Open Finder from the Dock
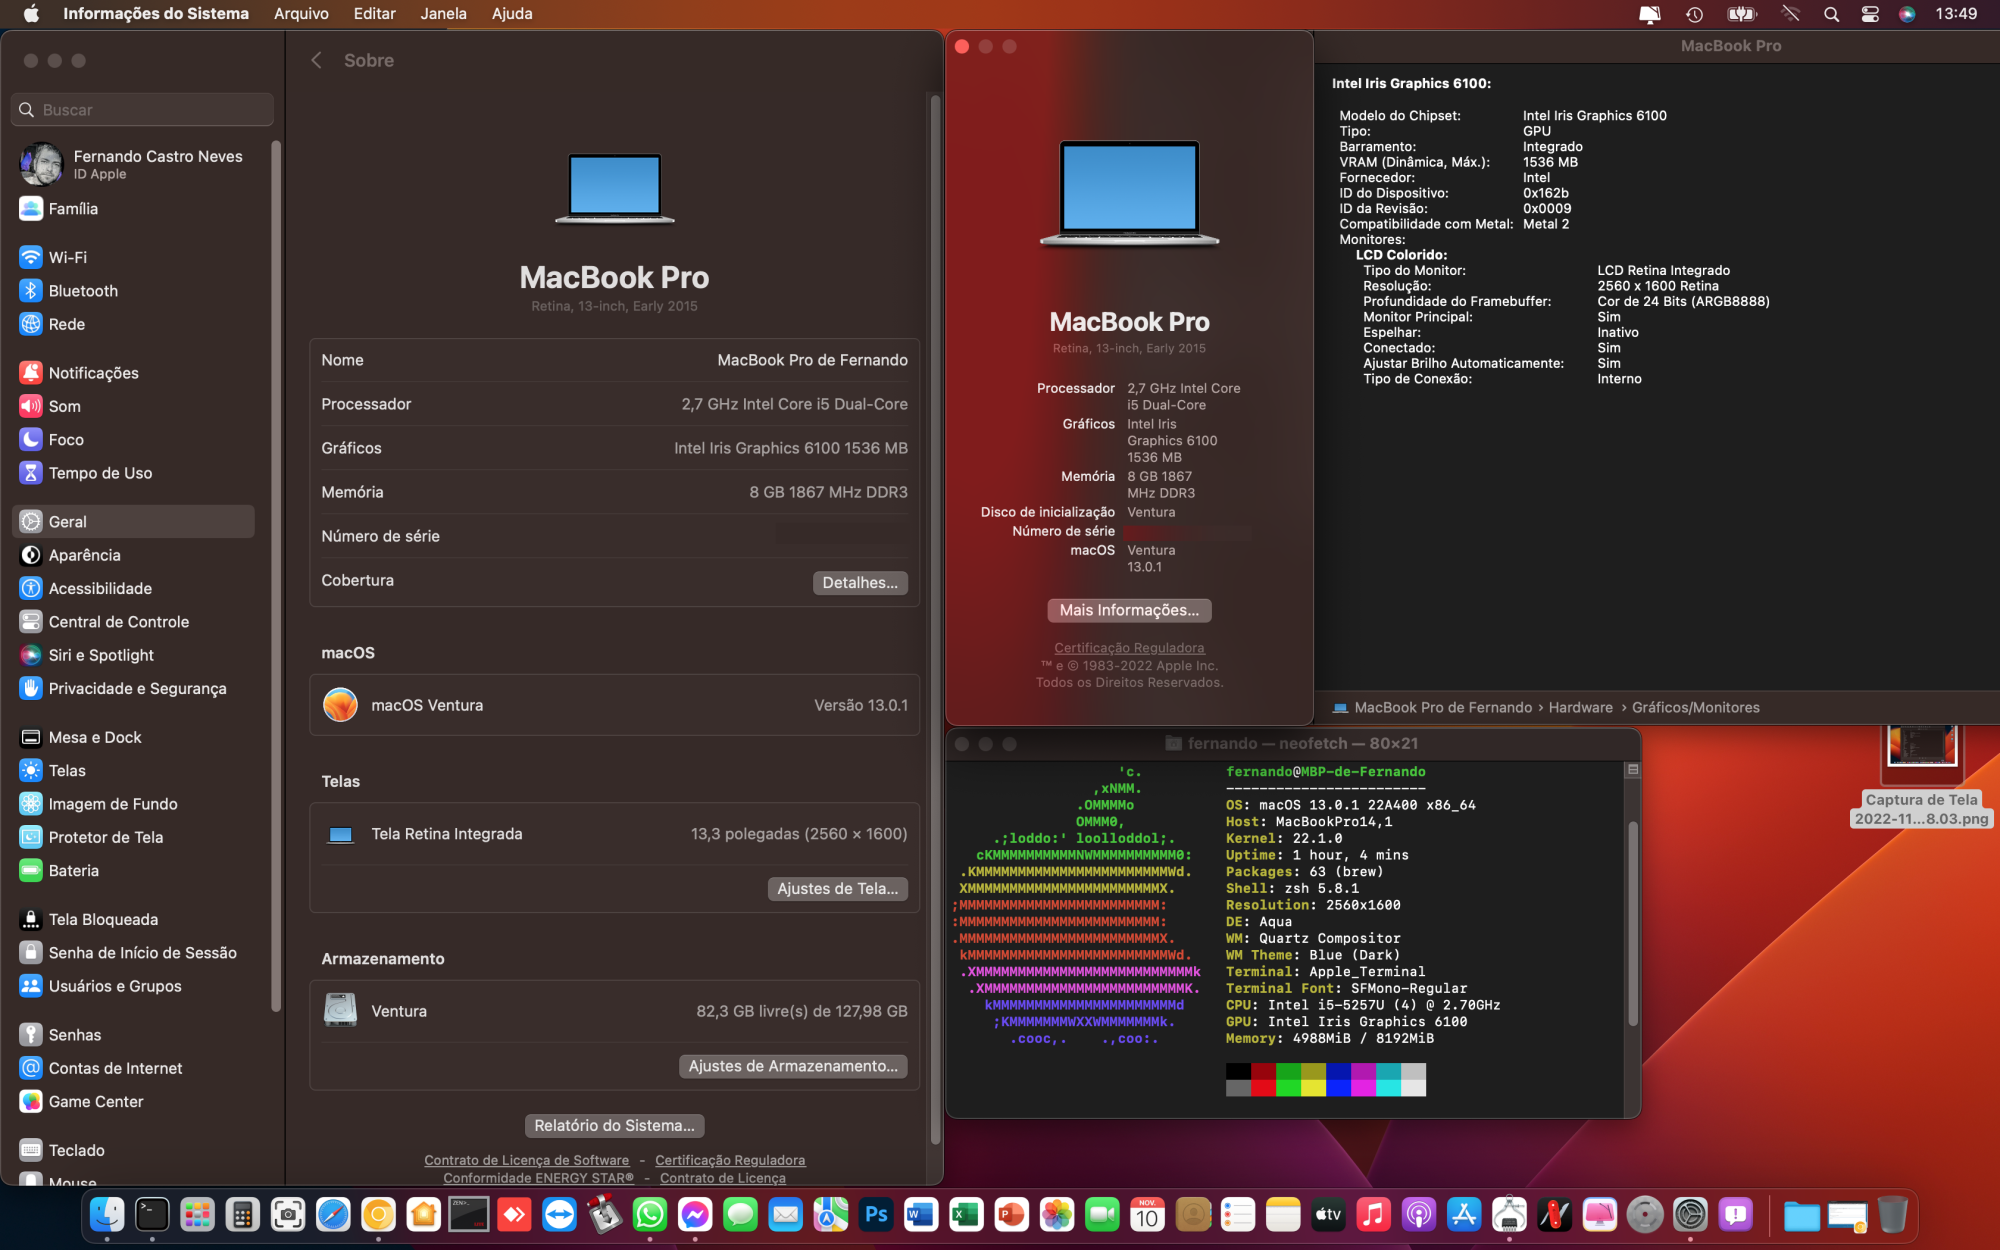This screenshot has width=2000, height=1250. click(107, 1215)
